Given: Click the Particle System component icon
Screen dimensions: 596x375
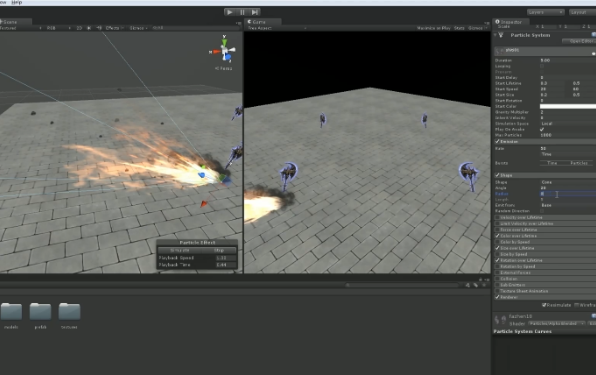Looking at the screenshot, I should click(501, 35).
